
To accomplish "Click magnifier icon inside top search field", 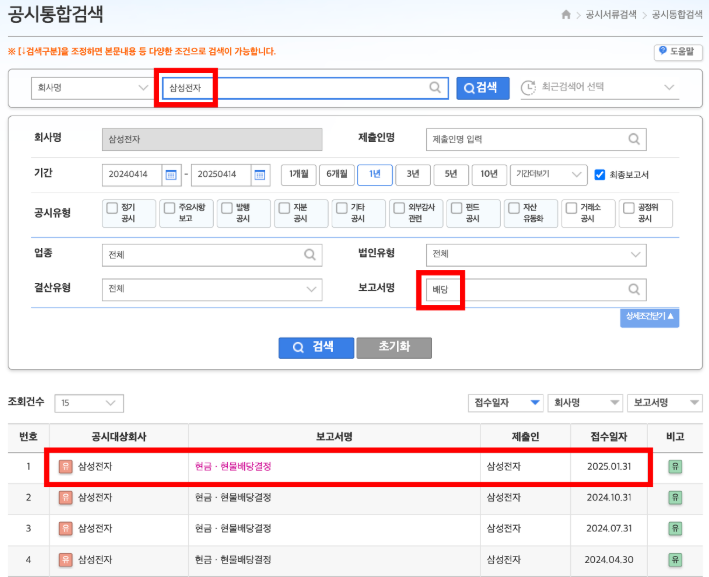I will pos(435,87).
